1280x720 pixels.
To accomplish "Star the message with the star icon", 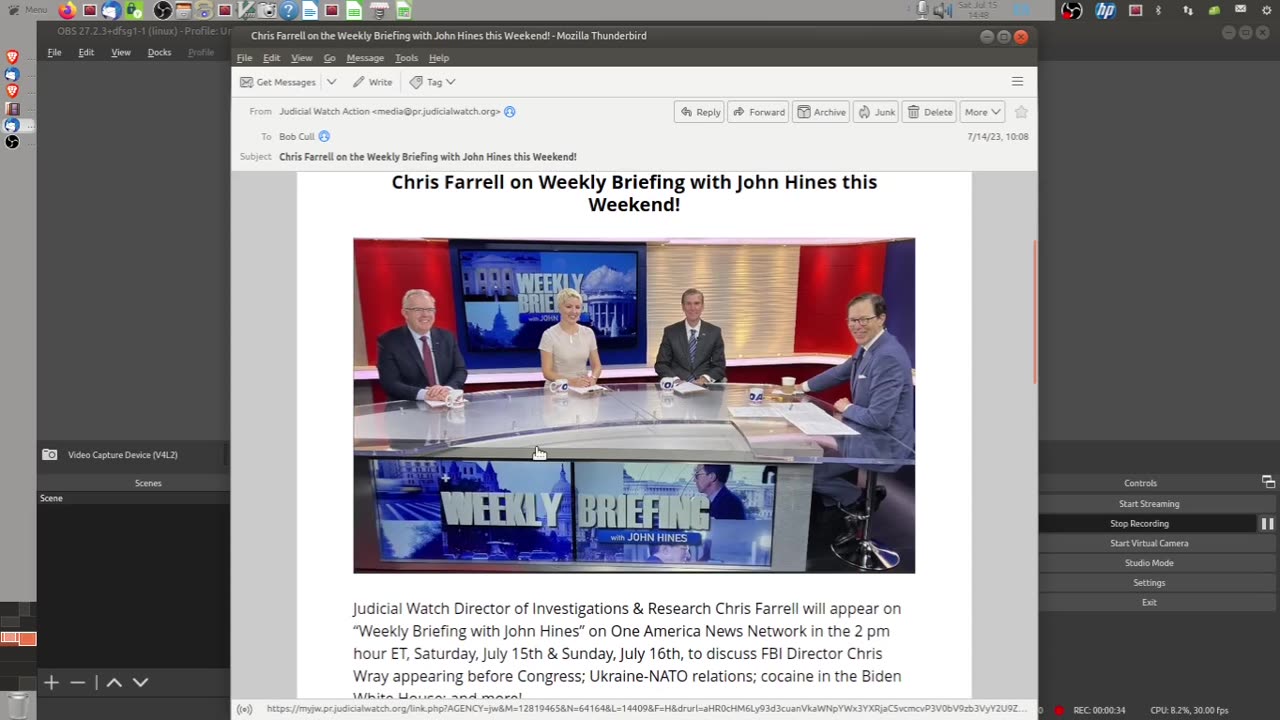I will (1021, 112).
